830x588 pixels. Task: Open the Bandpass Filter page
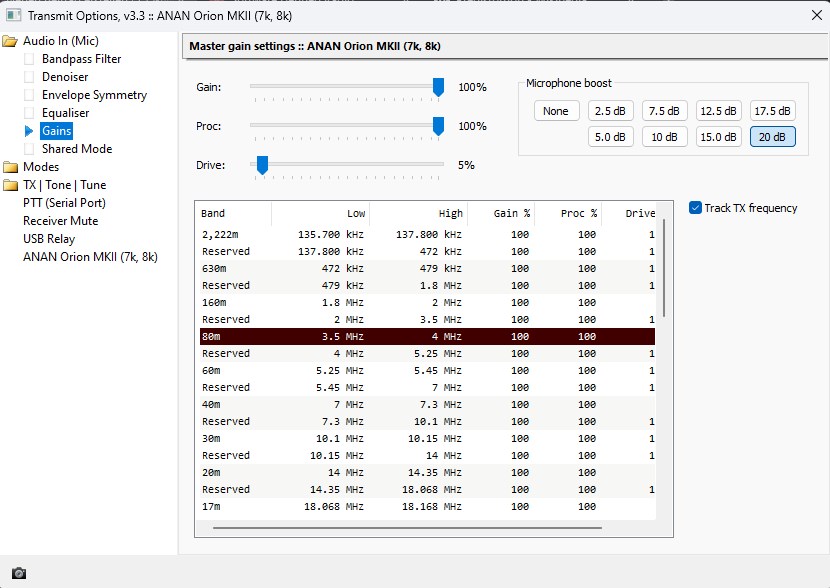[x=82, y=59]
